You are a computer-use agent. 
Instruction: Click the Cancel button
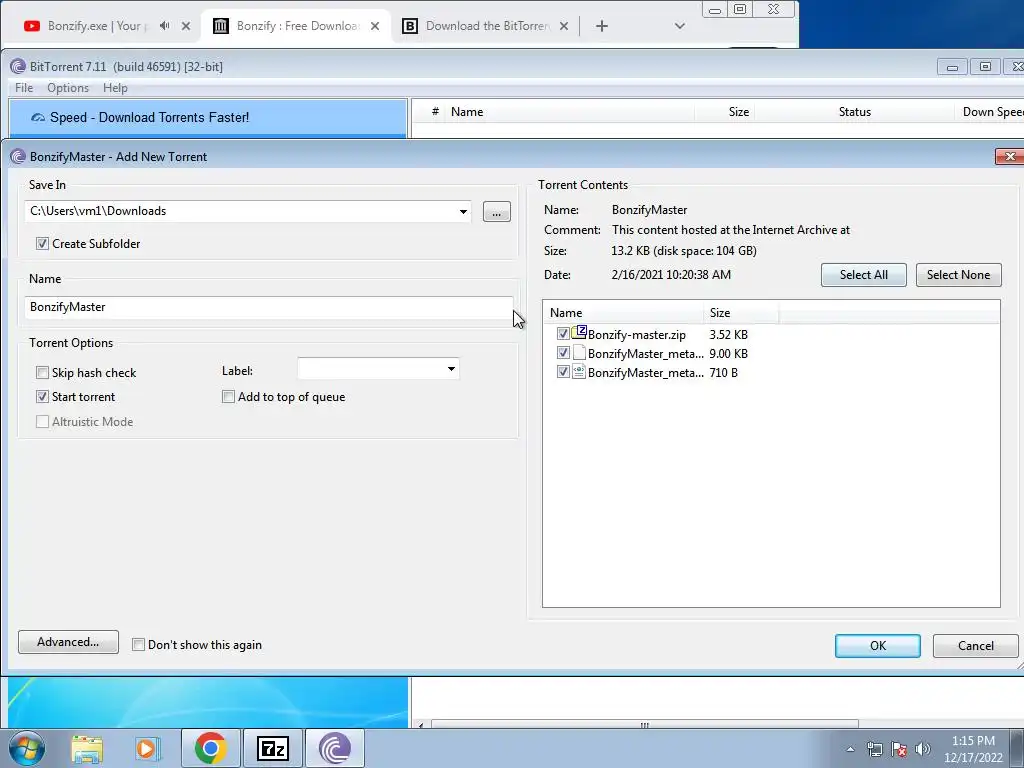click(x=976, y=646)
